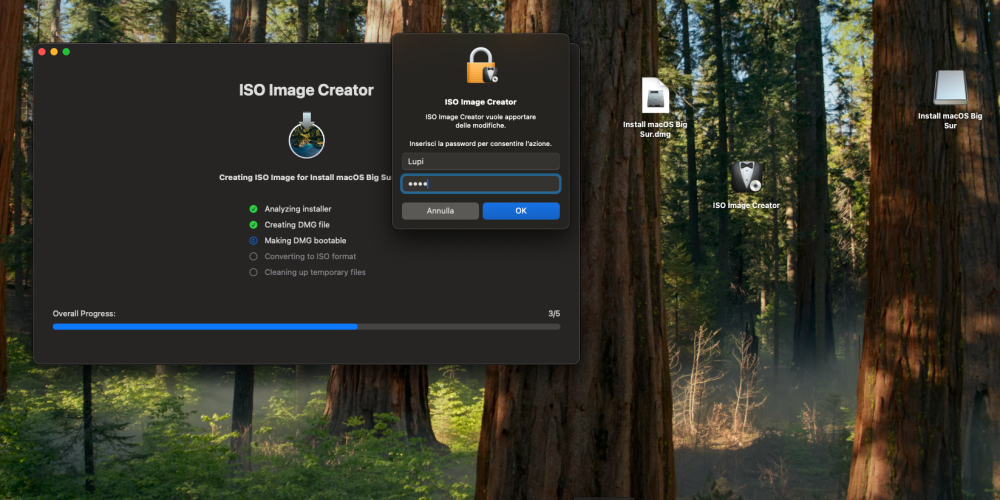Click the 'Creating DMG file' step text

tap(297, 225)
